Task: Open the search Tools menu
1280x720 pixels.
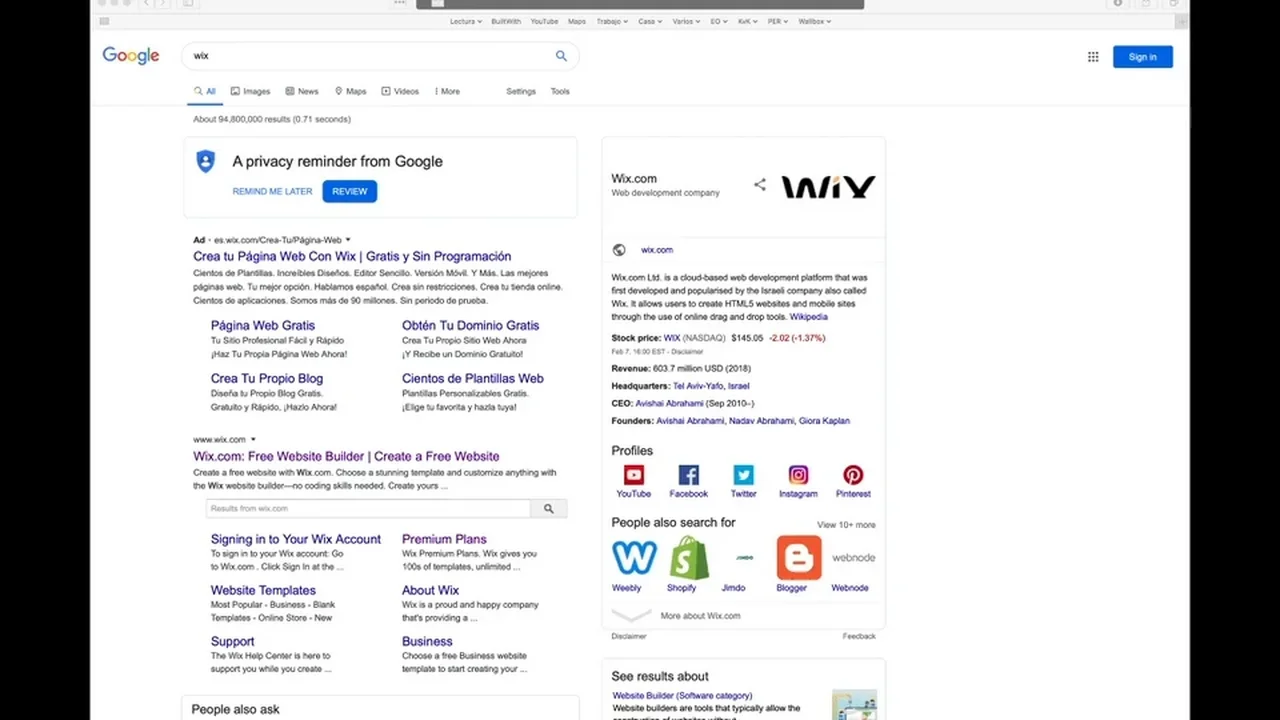Action: click(x=560, y=91)
